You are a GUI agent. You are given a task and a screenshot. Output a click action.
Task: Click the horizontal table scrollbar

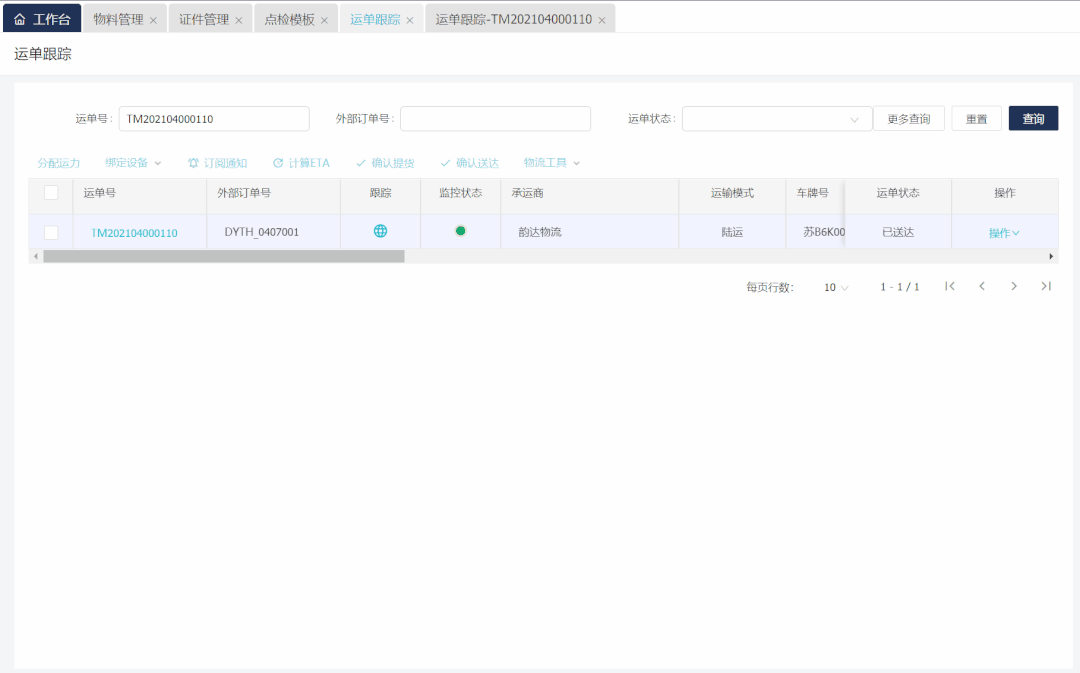click(224, 256)
